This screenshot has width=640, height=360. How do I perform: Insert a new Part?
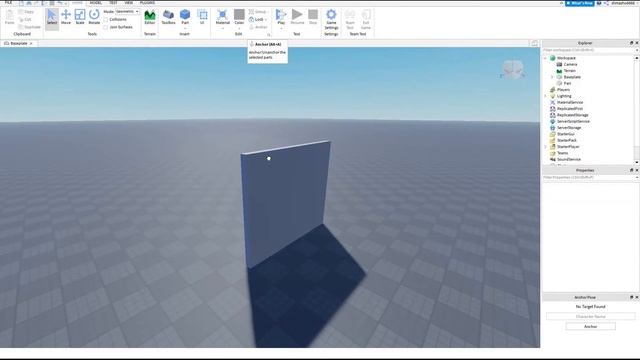coord(185,17)
